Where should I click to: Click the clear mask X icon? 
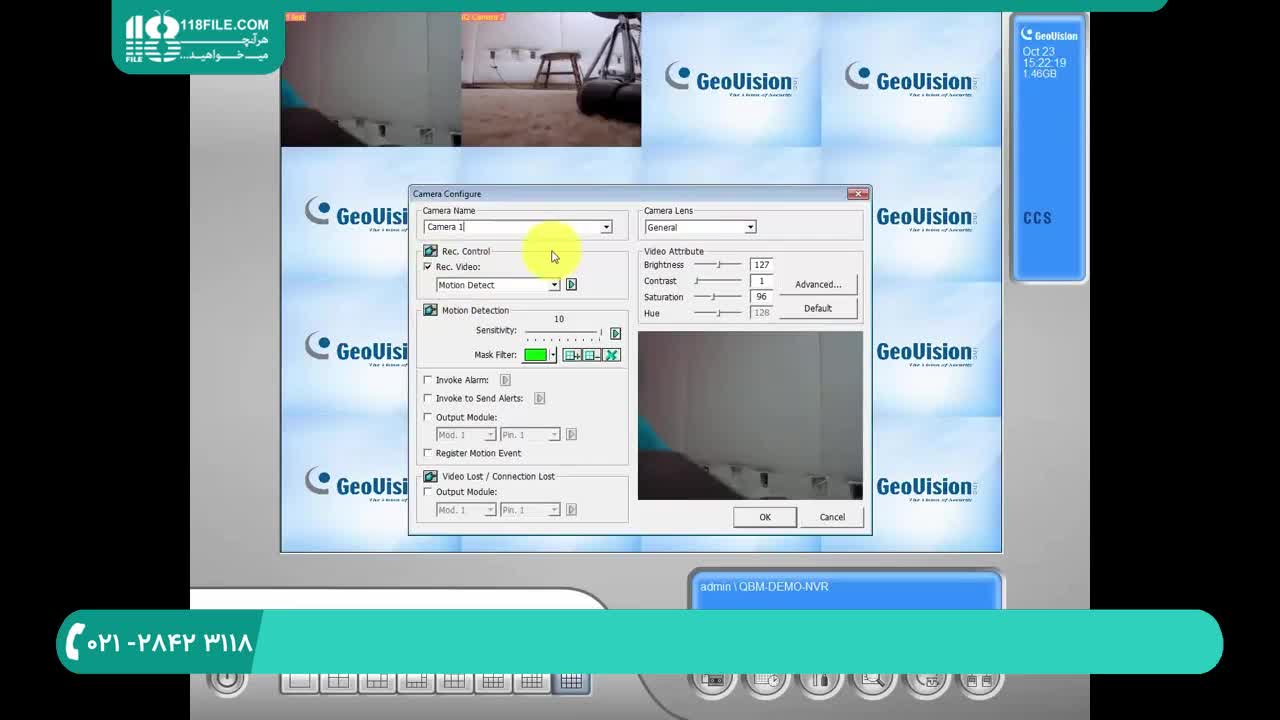coord(612,355)
